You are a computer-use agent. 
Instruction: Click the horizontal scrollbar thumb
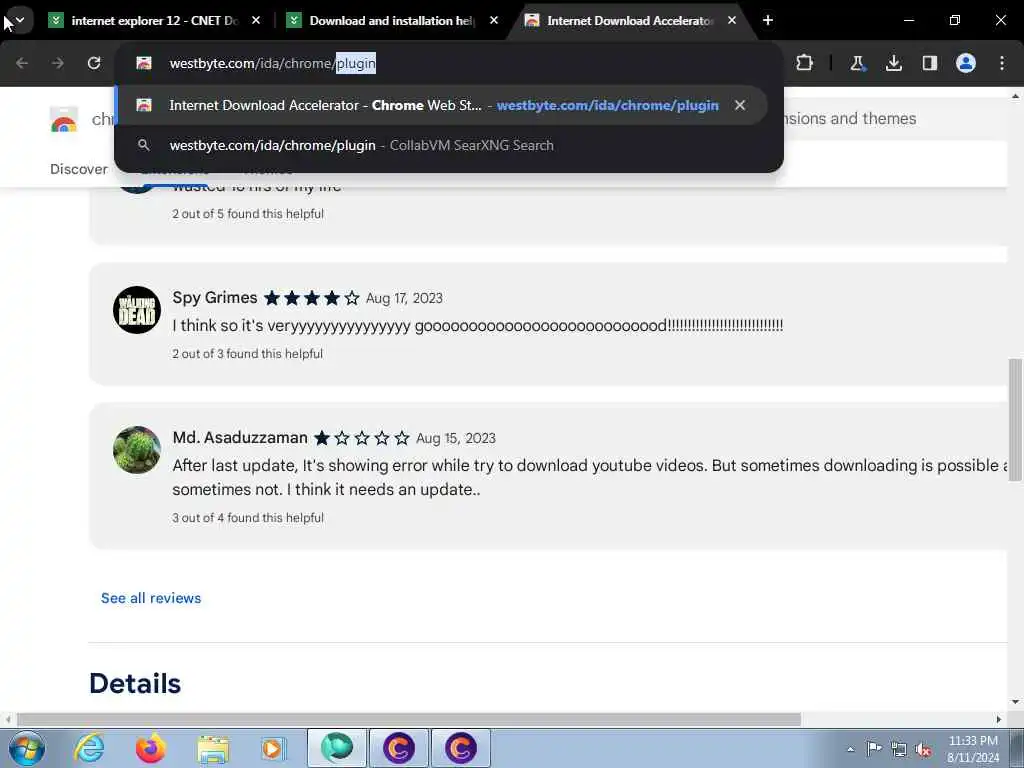pyautogui.click(x=409, y=719)
